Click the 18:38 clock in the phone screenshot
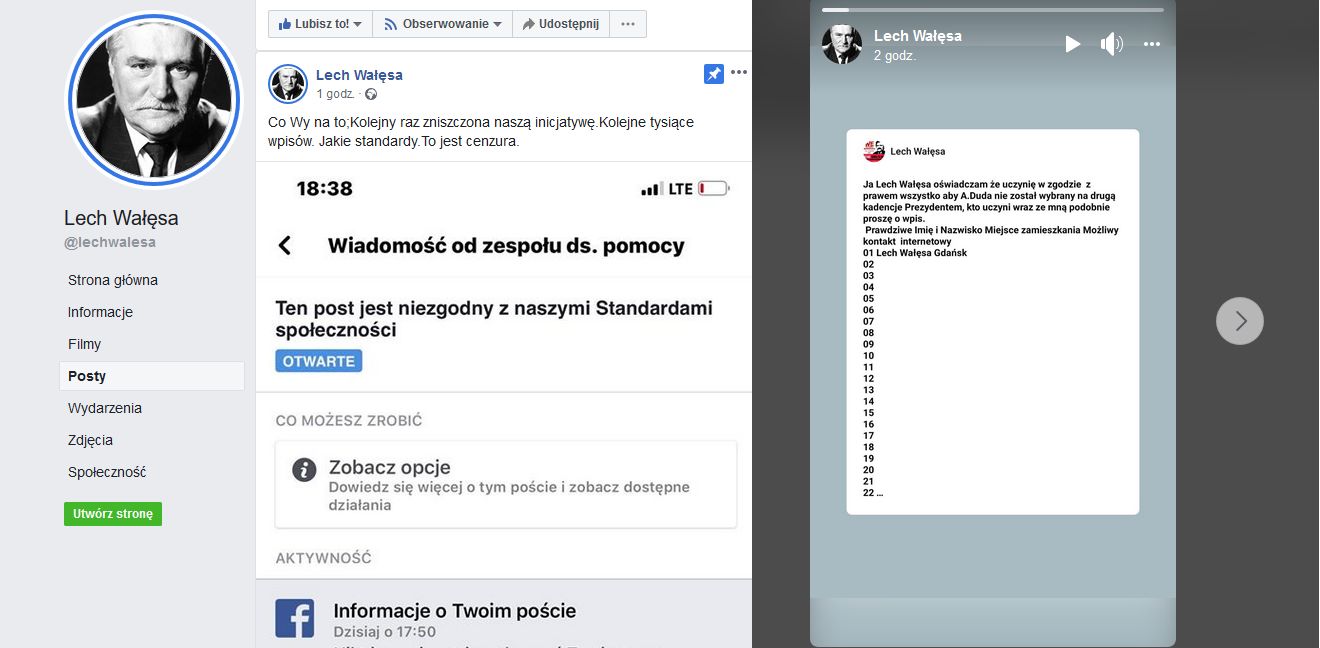Screen dimensions: 1320x648 point(325,188)
